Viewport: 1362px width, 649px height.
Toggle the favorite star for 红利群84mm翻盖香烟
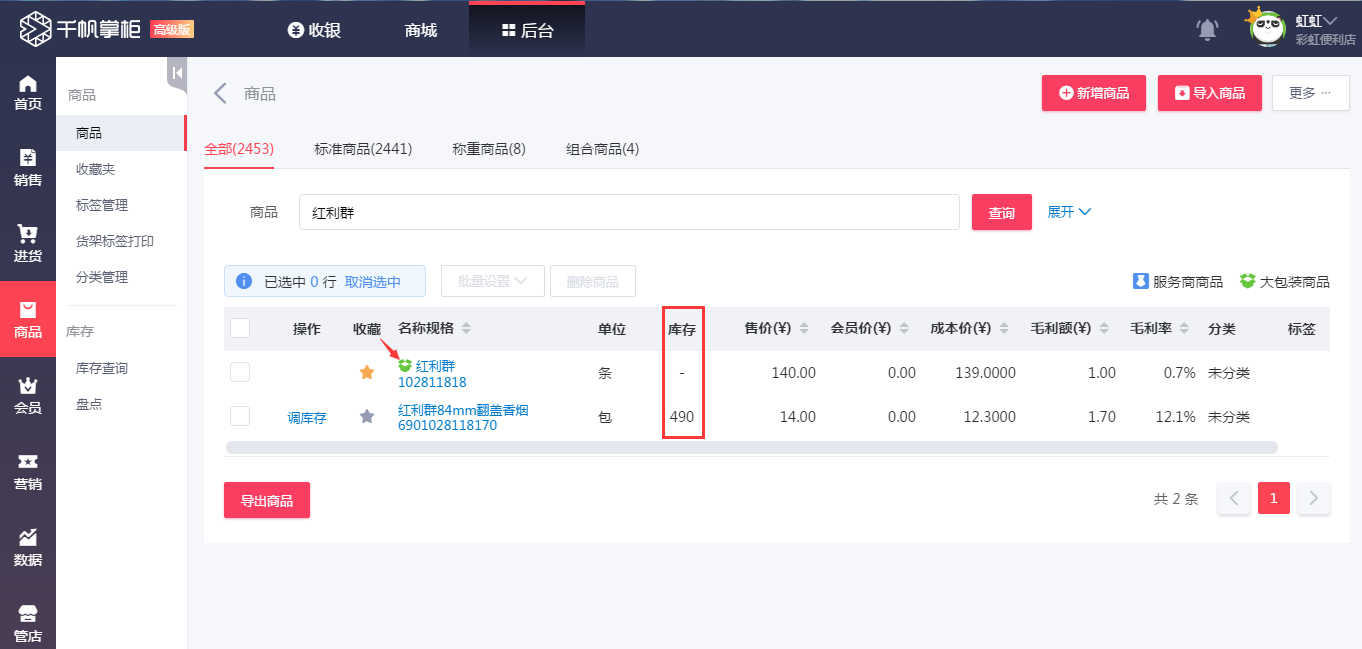(366, 416)
